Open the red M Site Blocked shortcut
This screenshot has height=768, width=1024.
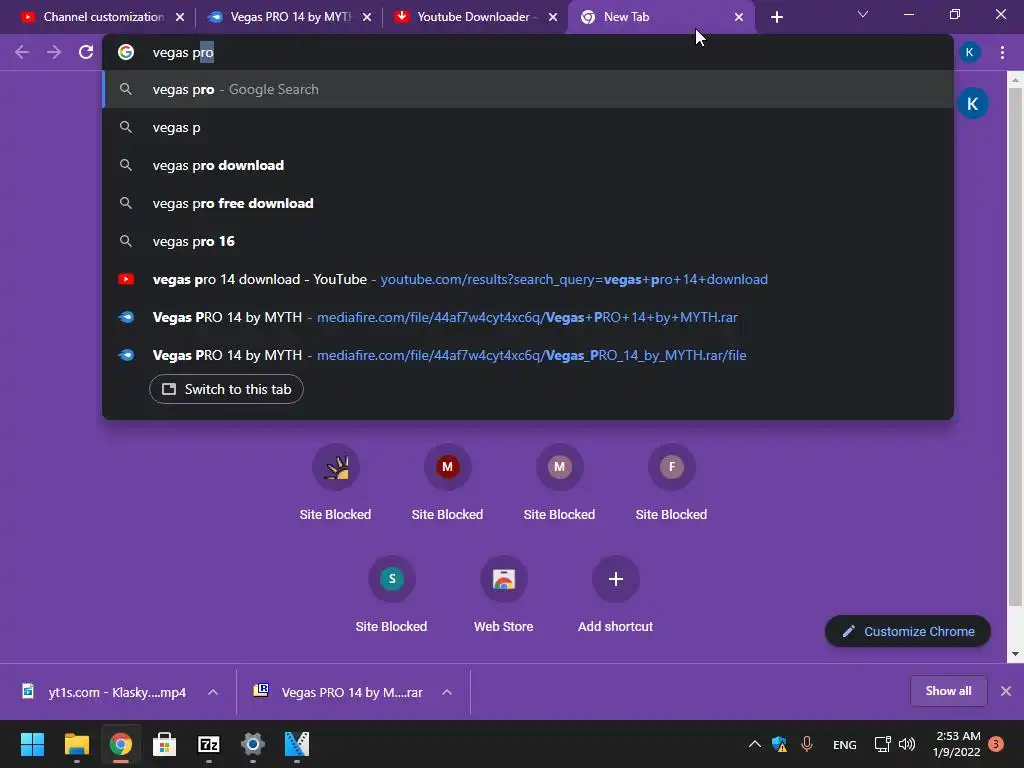pos(447,483)
